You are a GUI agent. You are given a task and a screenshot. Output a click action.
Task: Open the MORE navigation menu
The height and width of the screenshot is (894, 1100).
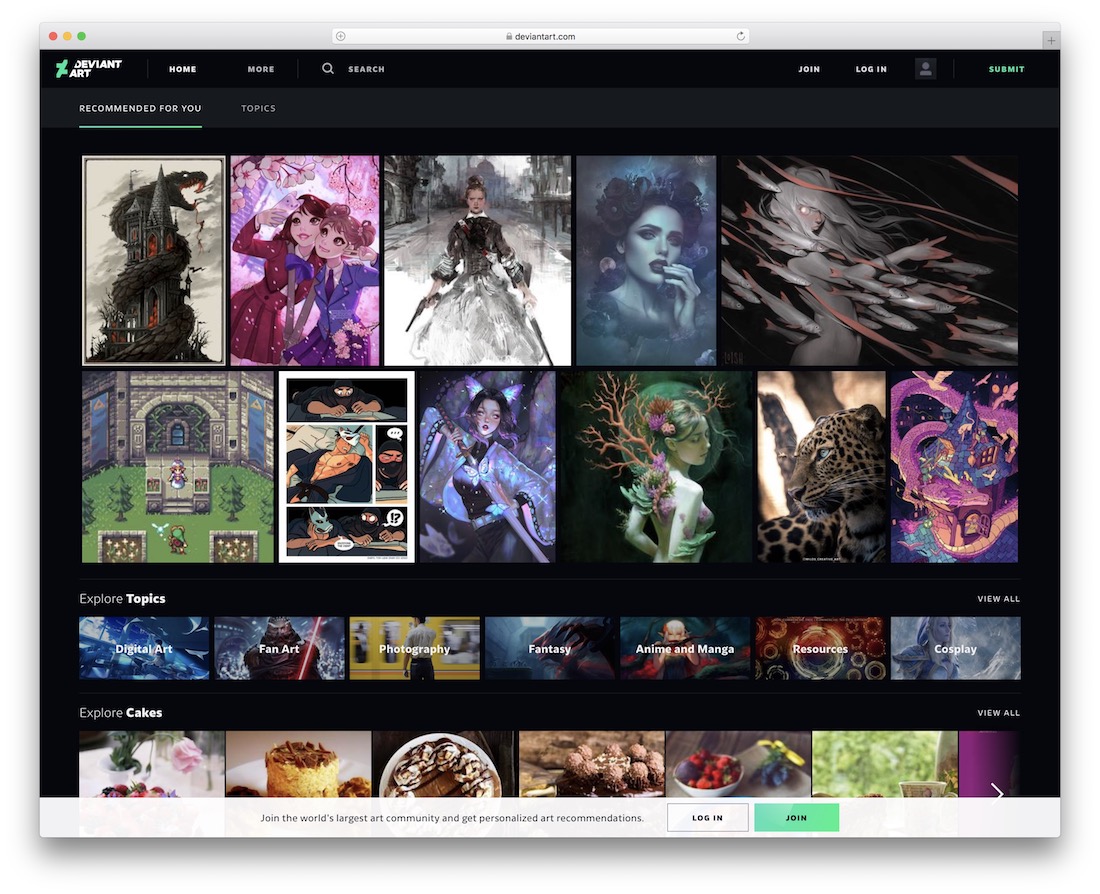261,69
